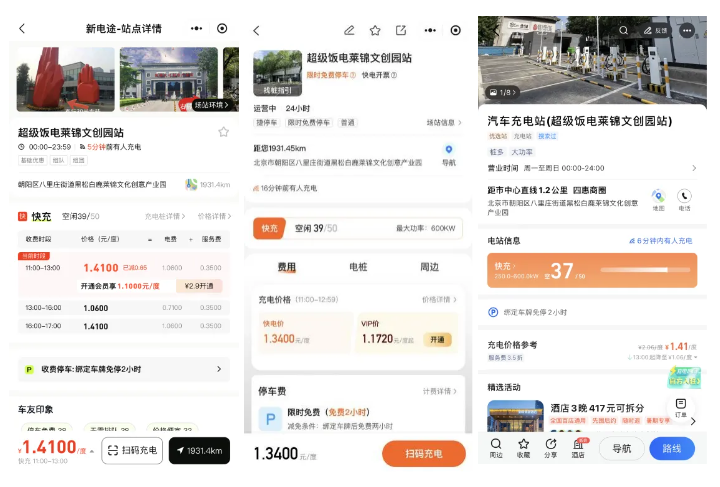720x487 pixels.
Task: Open 计费详情 for parking fee
Action: 439,392
